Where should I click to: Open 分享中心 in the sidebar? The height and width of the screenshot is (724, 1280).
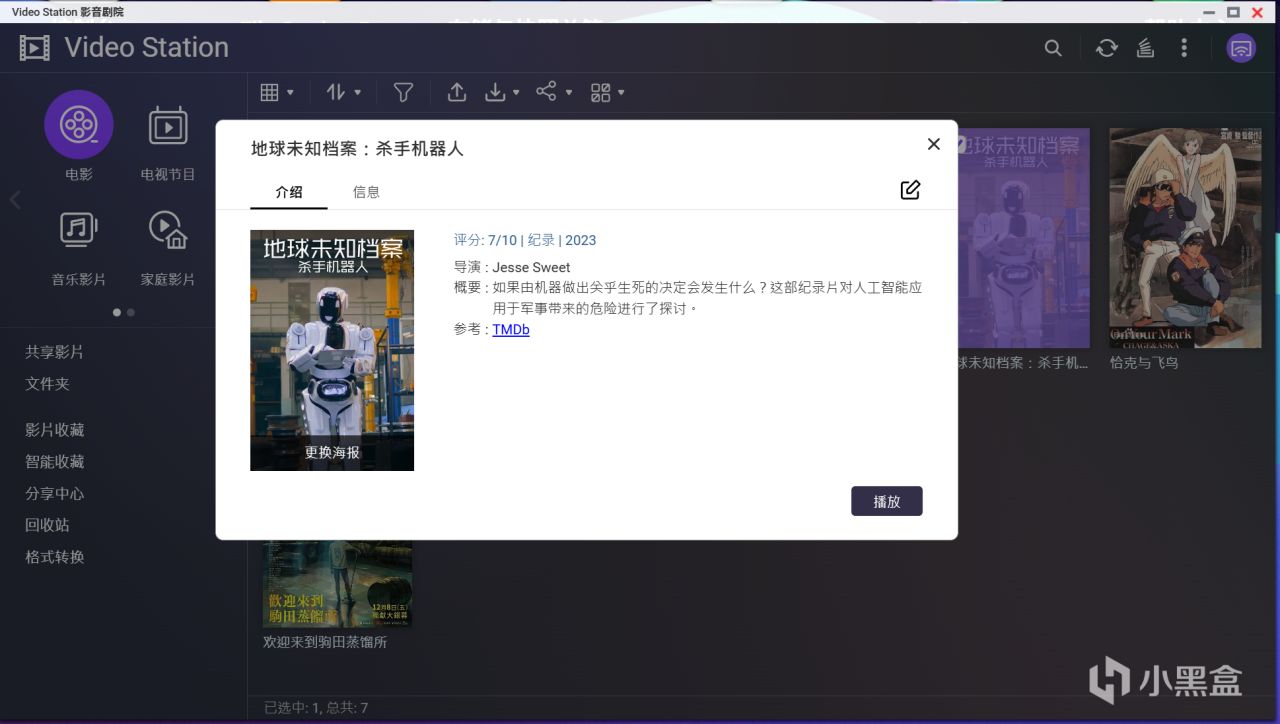(55, 494)
